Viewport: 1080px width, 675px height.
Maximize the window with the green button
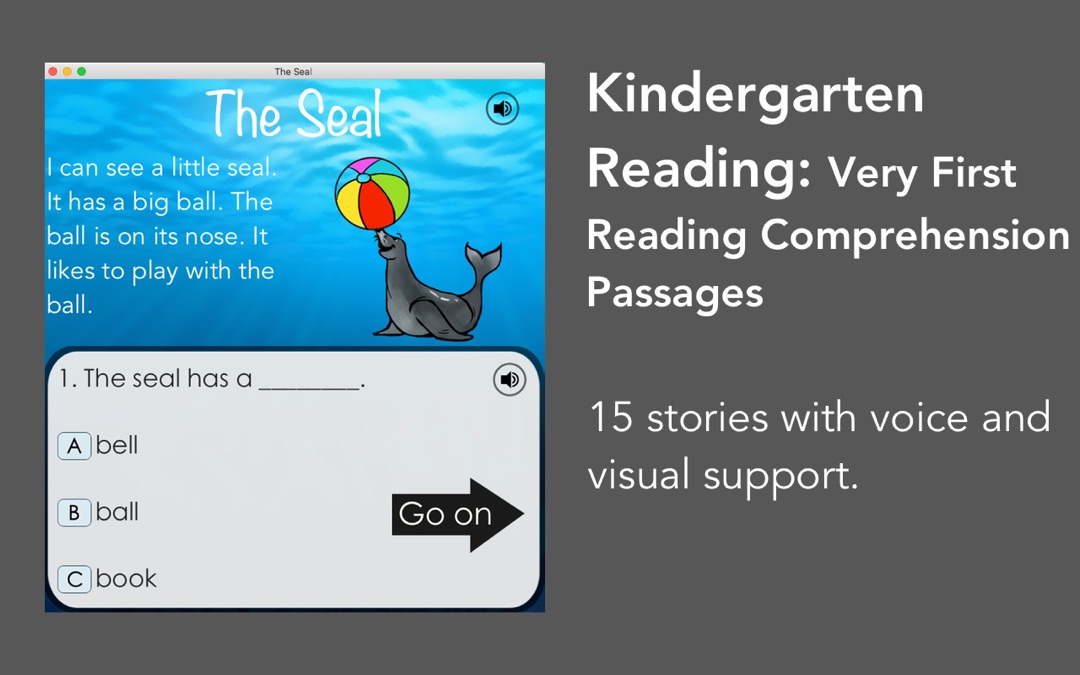point(82,72)
